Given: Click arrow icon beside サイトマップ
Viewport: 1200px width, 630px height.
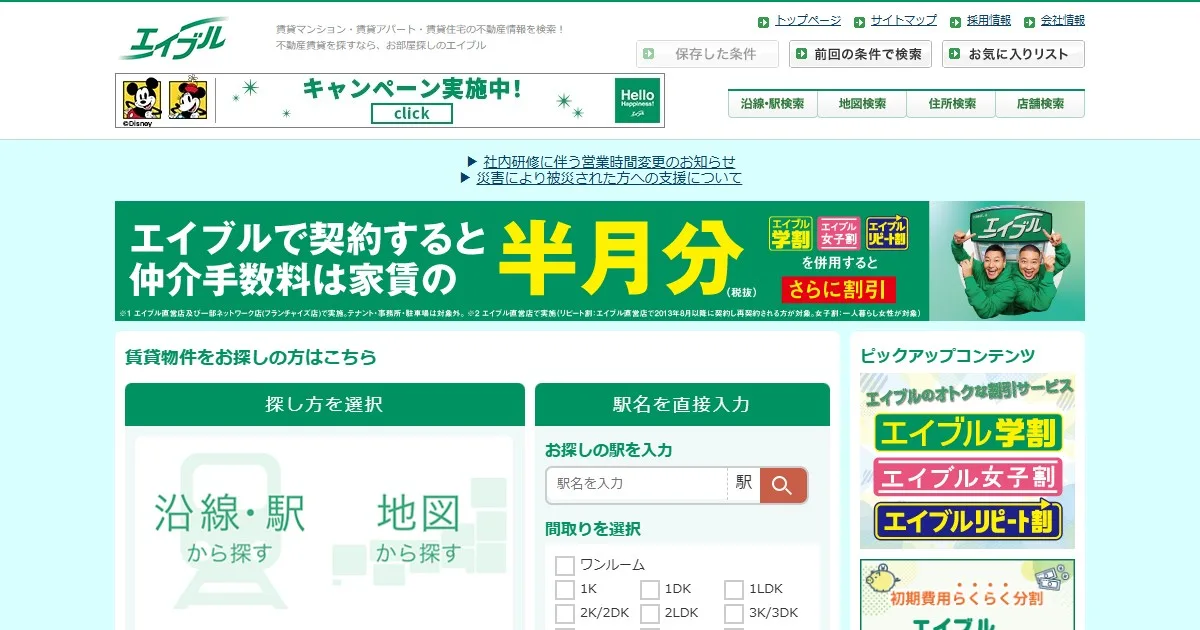Looking at the screenshot, I should pos(858,21).
